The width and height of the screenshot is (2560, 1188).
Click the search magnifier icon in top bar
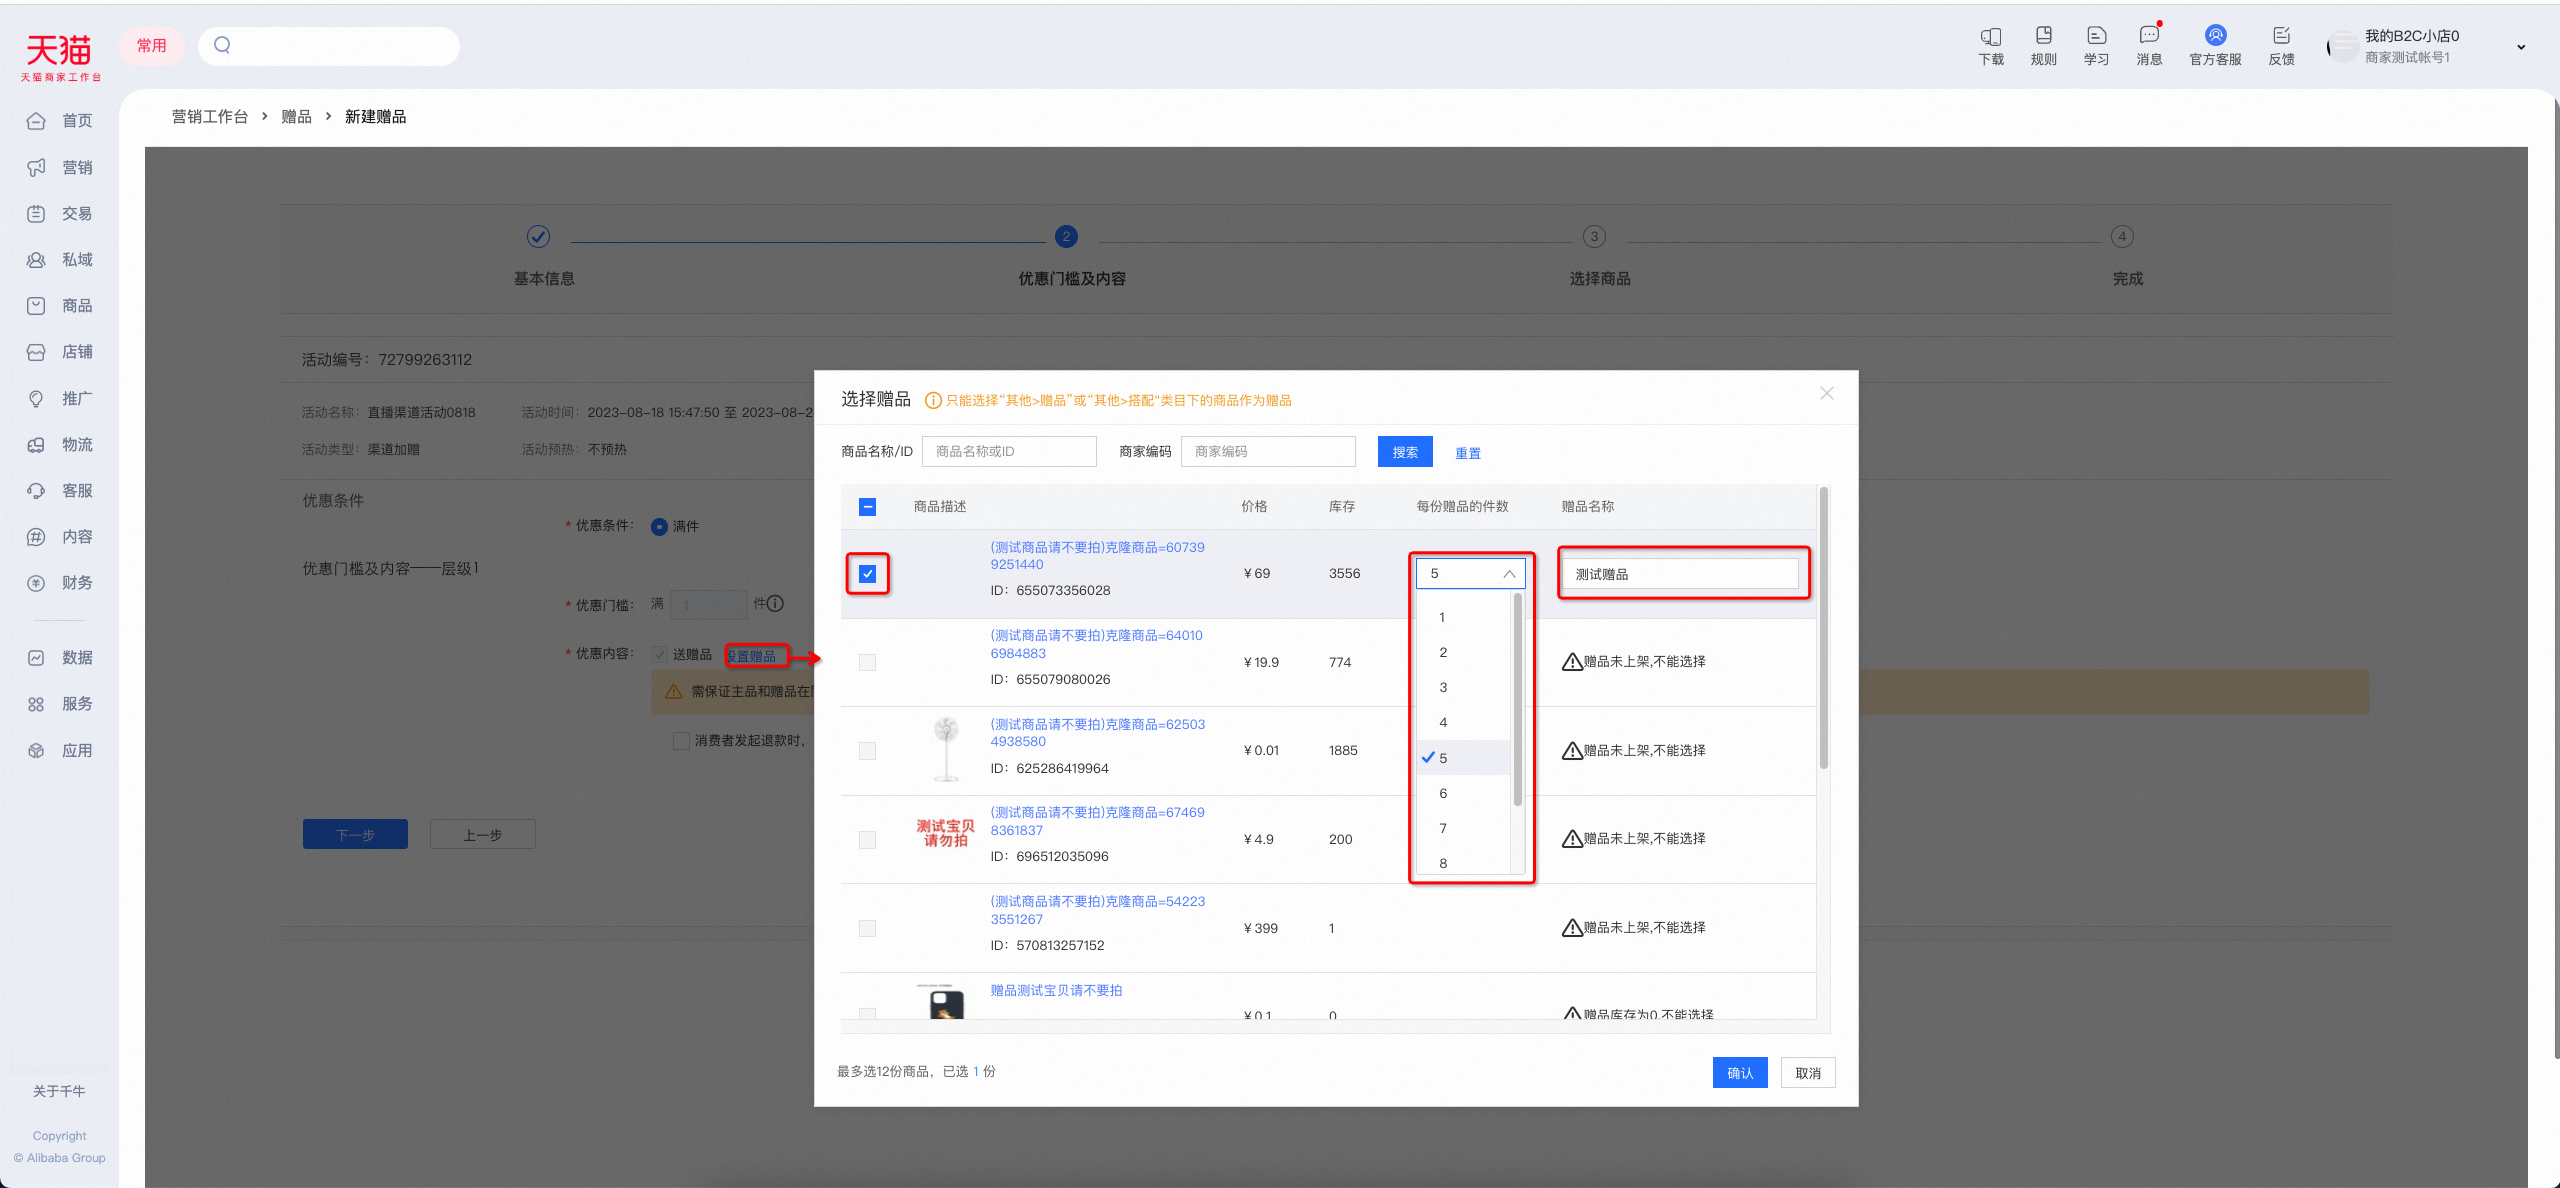point(222,45)
